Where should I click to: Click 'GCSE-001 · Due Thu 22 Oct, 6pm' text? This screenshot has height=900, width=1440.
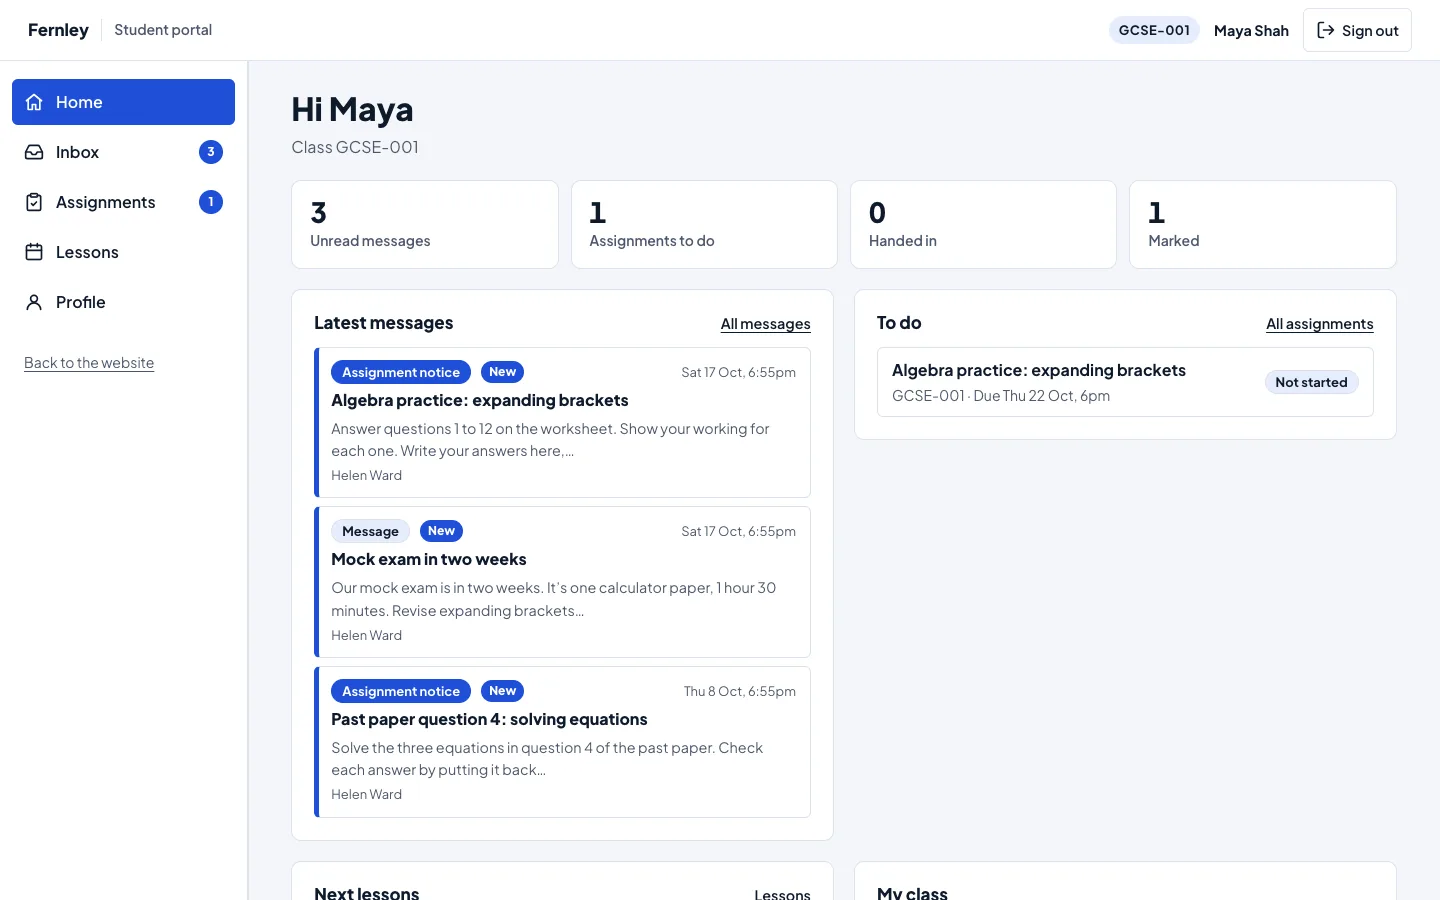click(x=1001, y=396)
